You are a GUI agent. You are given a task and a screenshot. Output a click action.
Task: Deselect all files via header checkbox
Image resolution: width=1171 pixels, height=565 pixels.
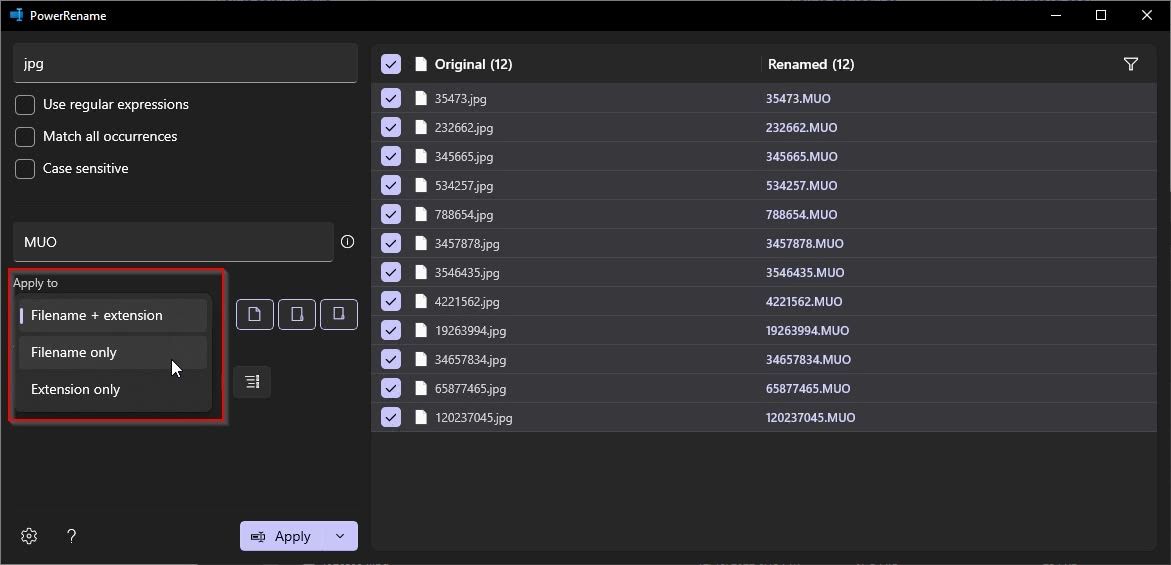[391, 64]
